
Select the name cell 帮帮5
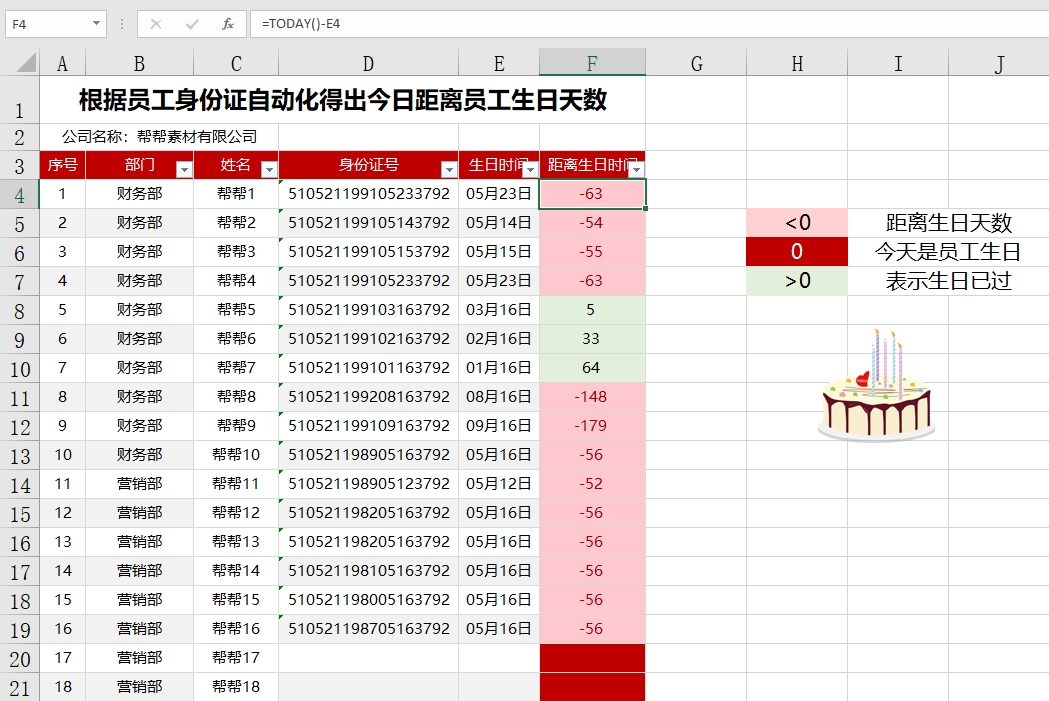pyautogui.click(x=235, y=310)
